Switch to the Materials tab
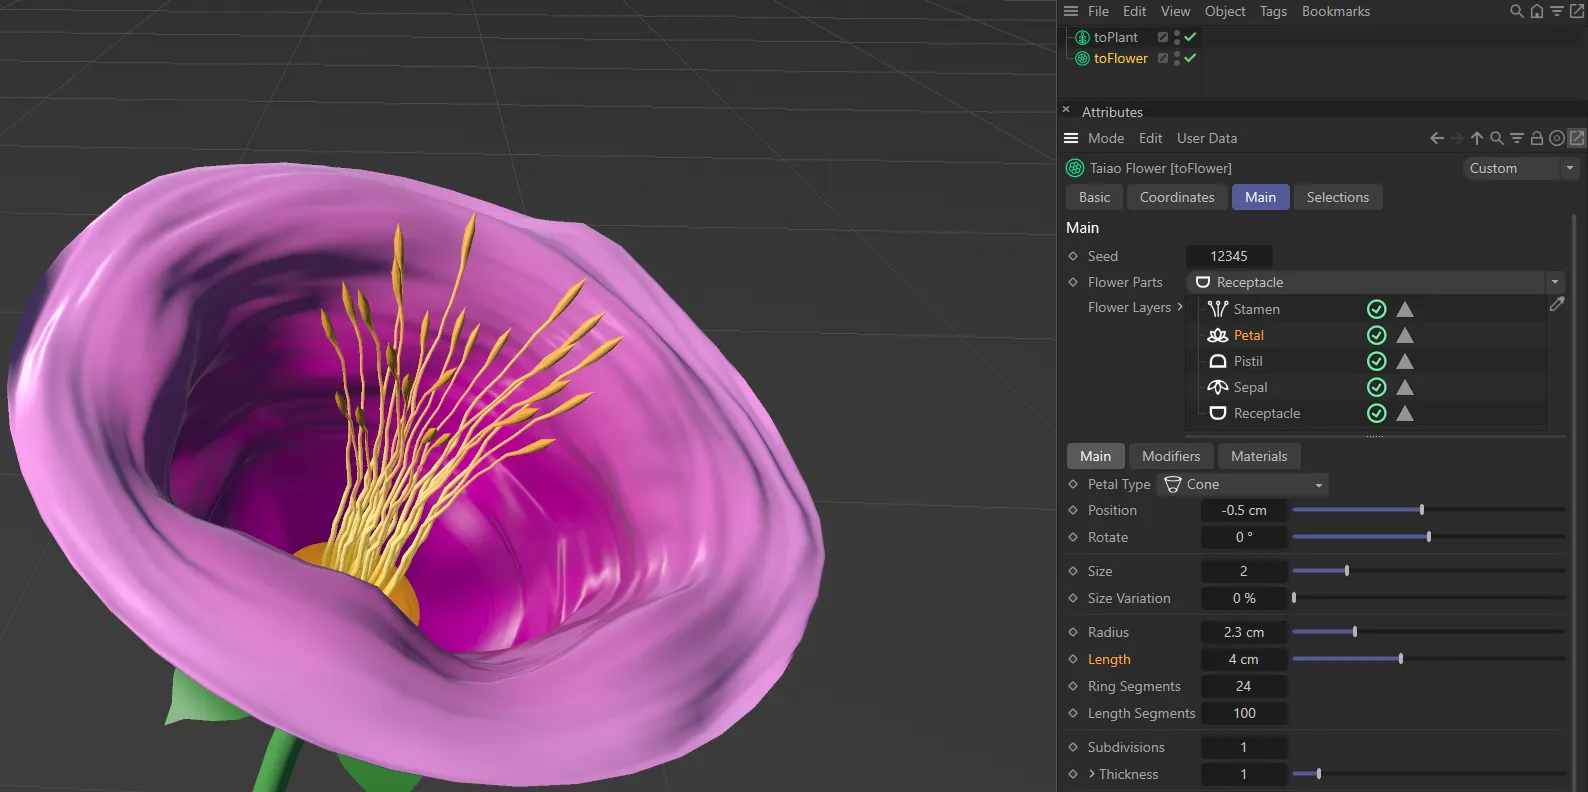Screen dimensions: 1588x792 point(1259,456)
